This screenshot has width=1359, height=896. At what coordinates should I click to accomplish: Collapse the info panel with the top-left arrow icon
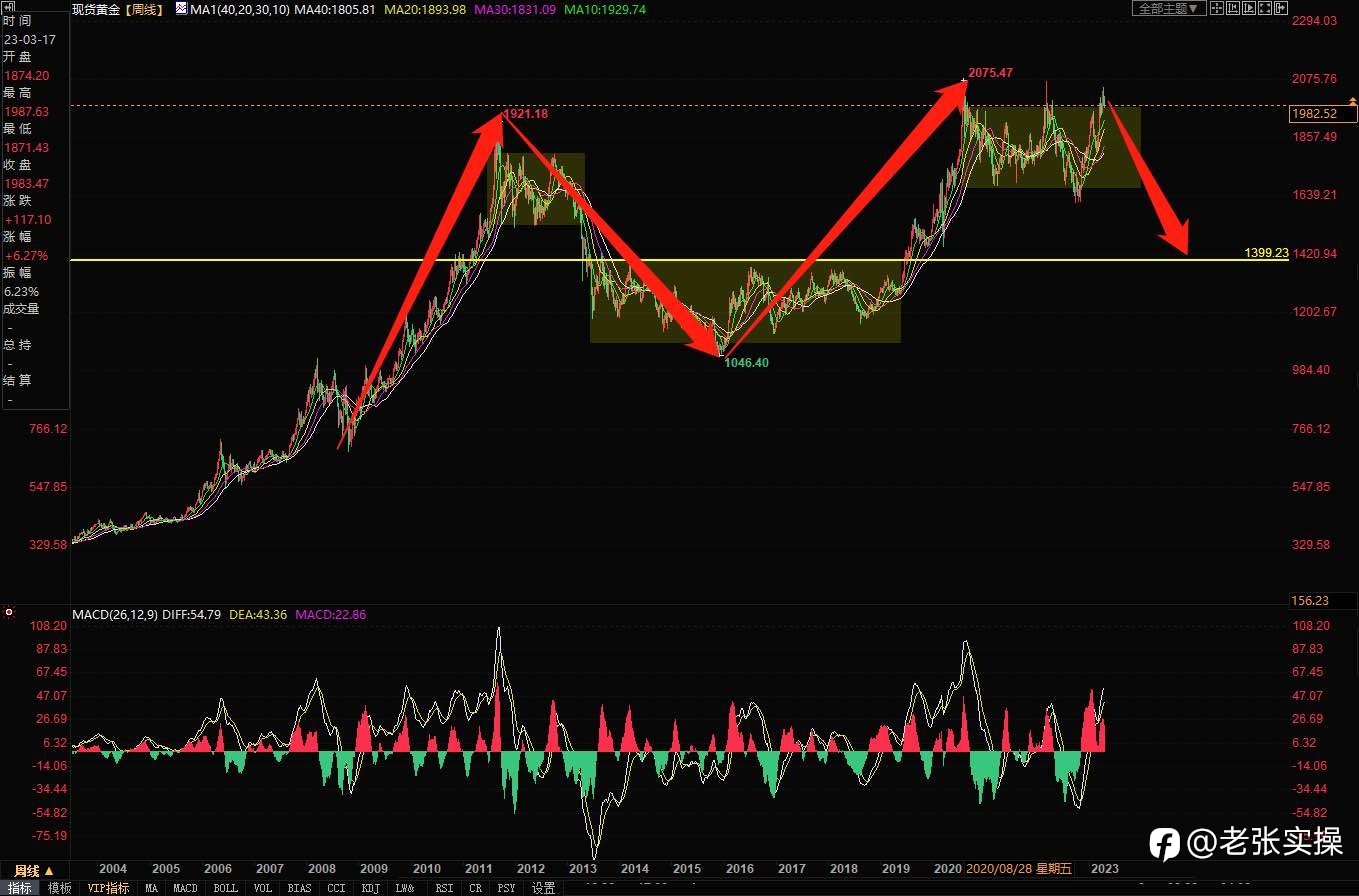click(9, 7)
